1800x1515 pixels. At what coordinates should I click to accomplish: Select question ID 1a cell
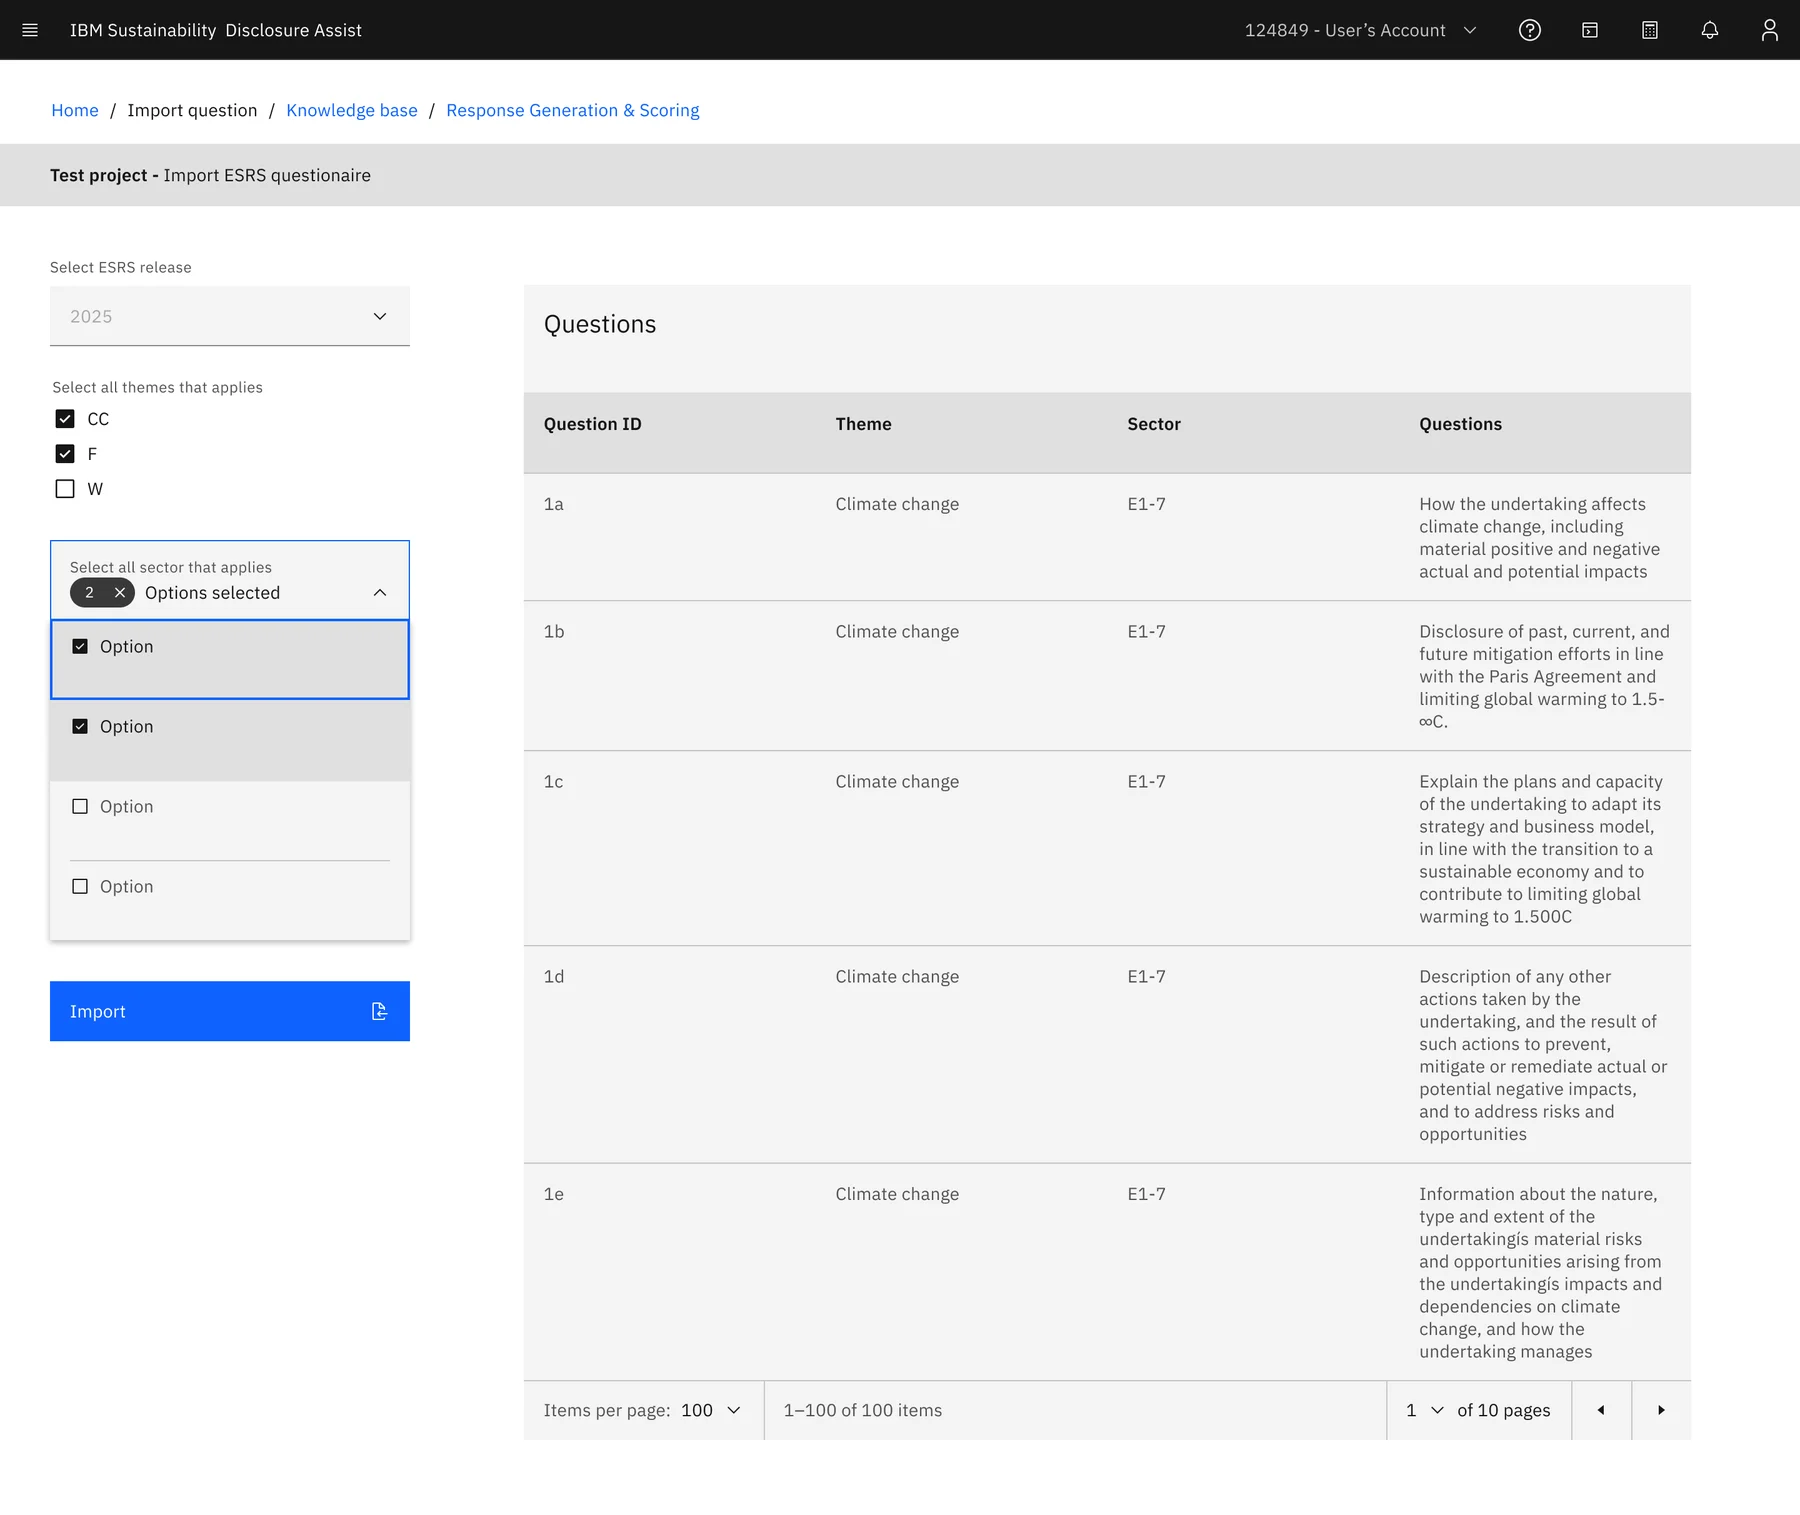[554, 504]
